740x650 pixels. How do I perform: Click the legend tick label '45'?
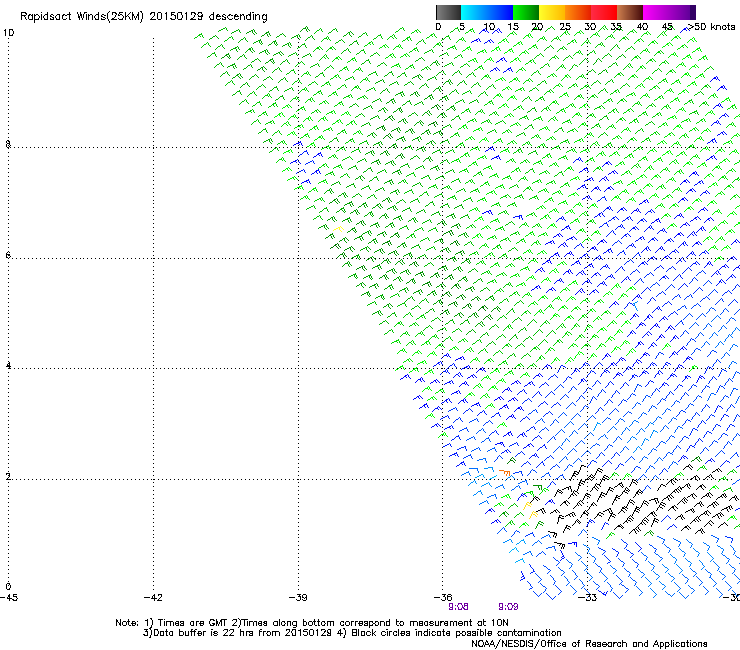click(667, 27)
